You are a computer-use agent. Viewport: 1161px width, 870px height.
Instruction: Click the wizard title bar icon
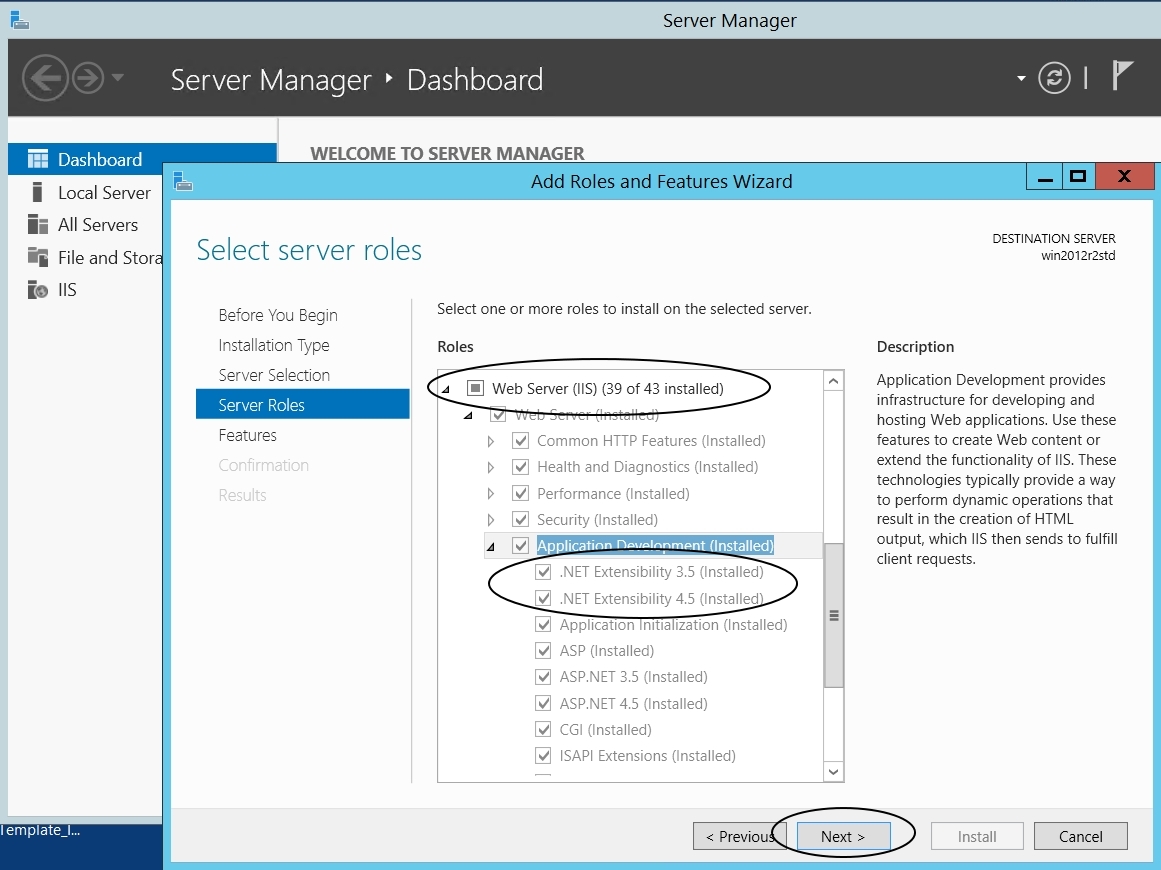pyautogui.click(x=183, y=181)
